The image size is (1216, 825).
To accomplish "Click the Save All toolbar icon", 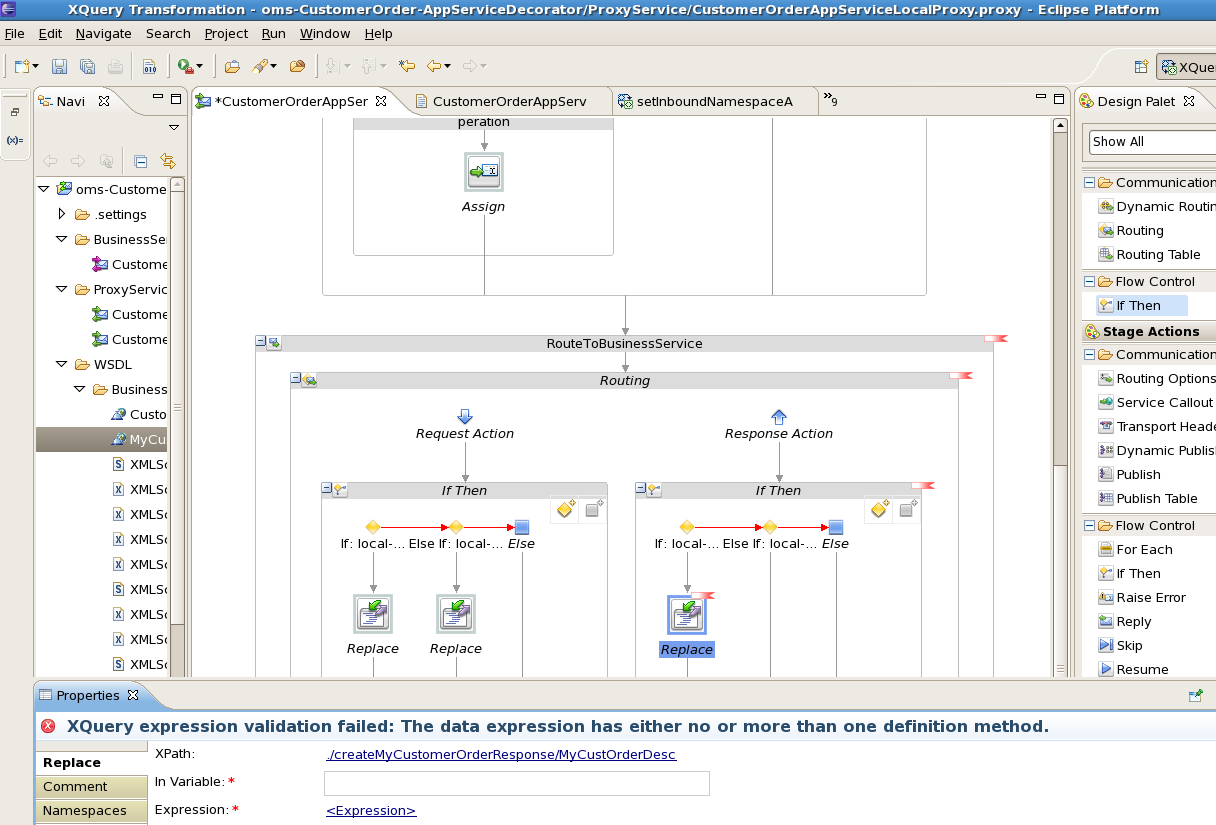I will (87, 67).
